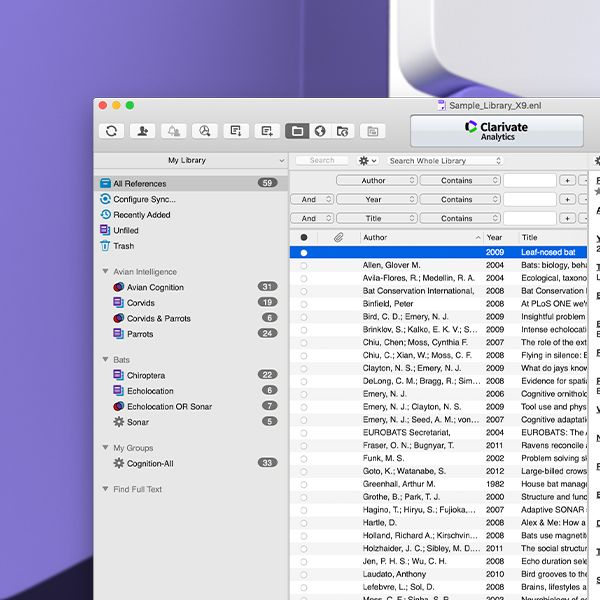Open the Search Whole Library dropdown
The image size is (600, 600).
pos(445,161)
